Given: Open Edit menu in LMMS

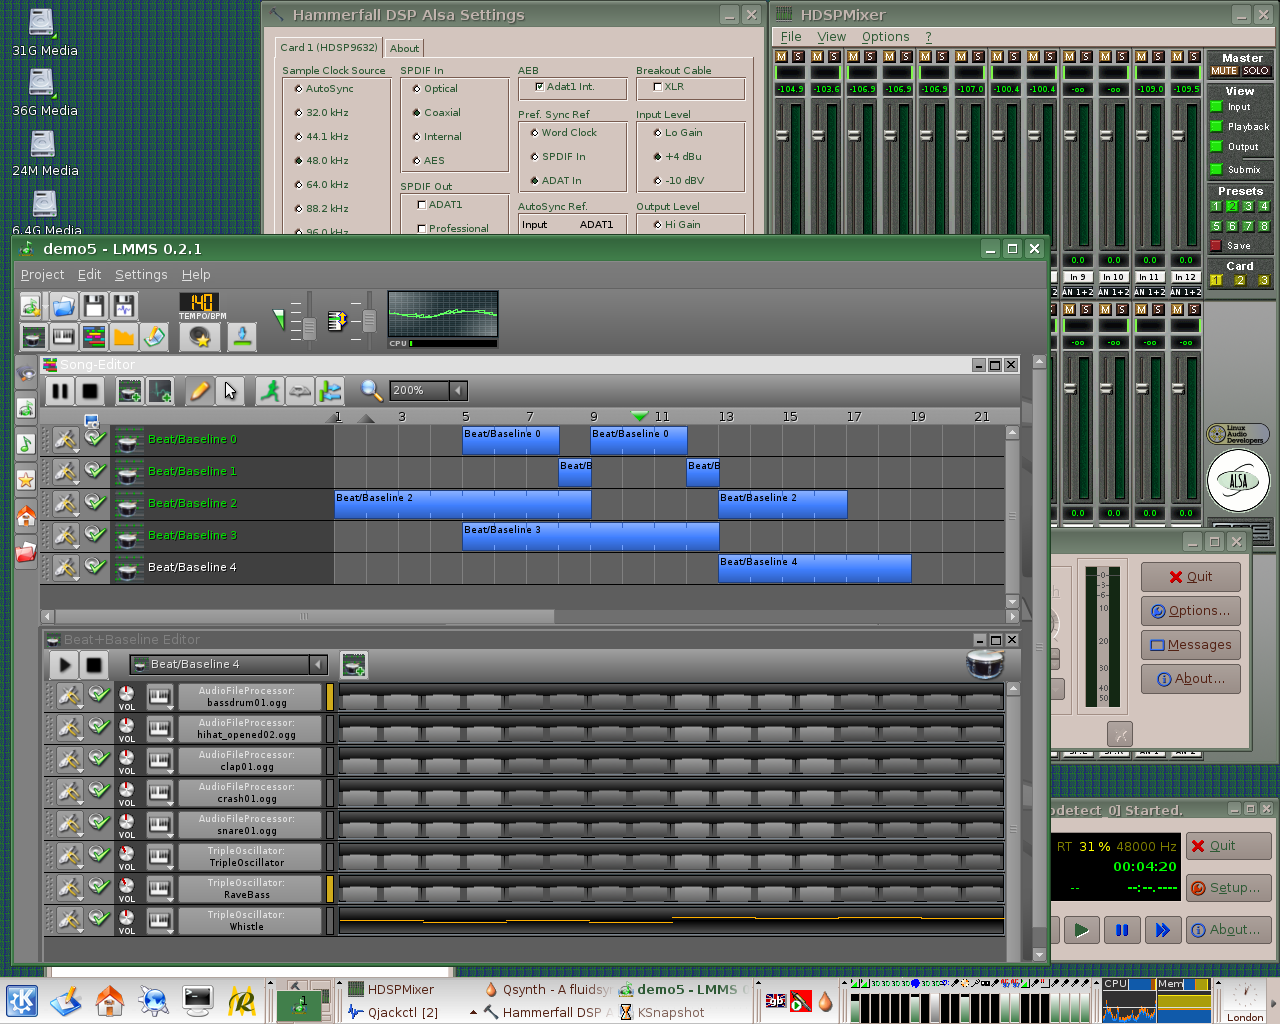Looking at the screenshot, I should pos(89,275).
